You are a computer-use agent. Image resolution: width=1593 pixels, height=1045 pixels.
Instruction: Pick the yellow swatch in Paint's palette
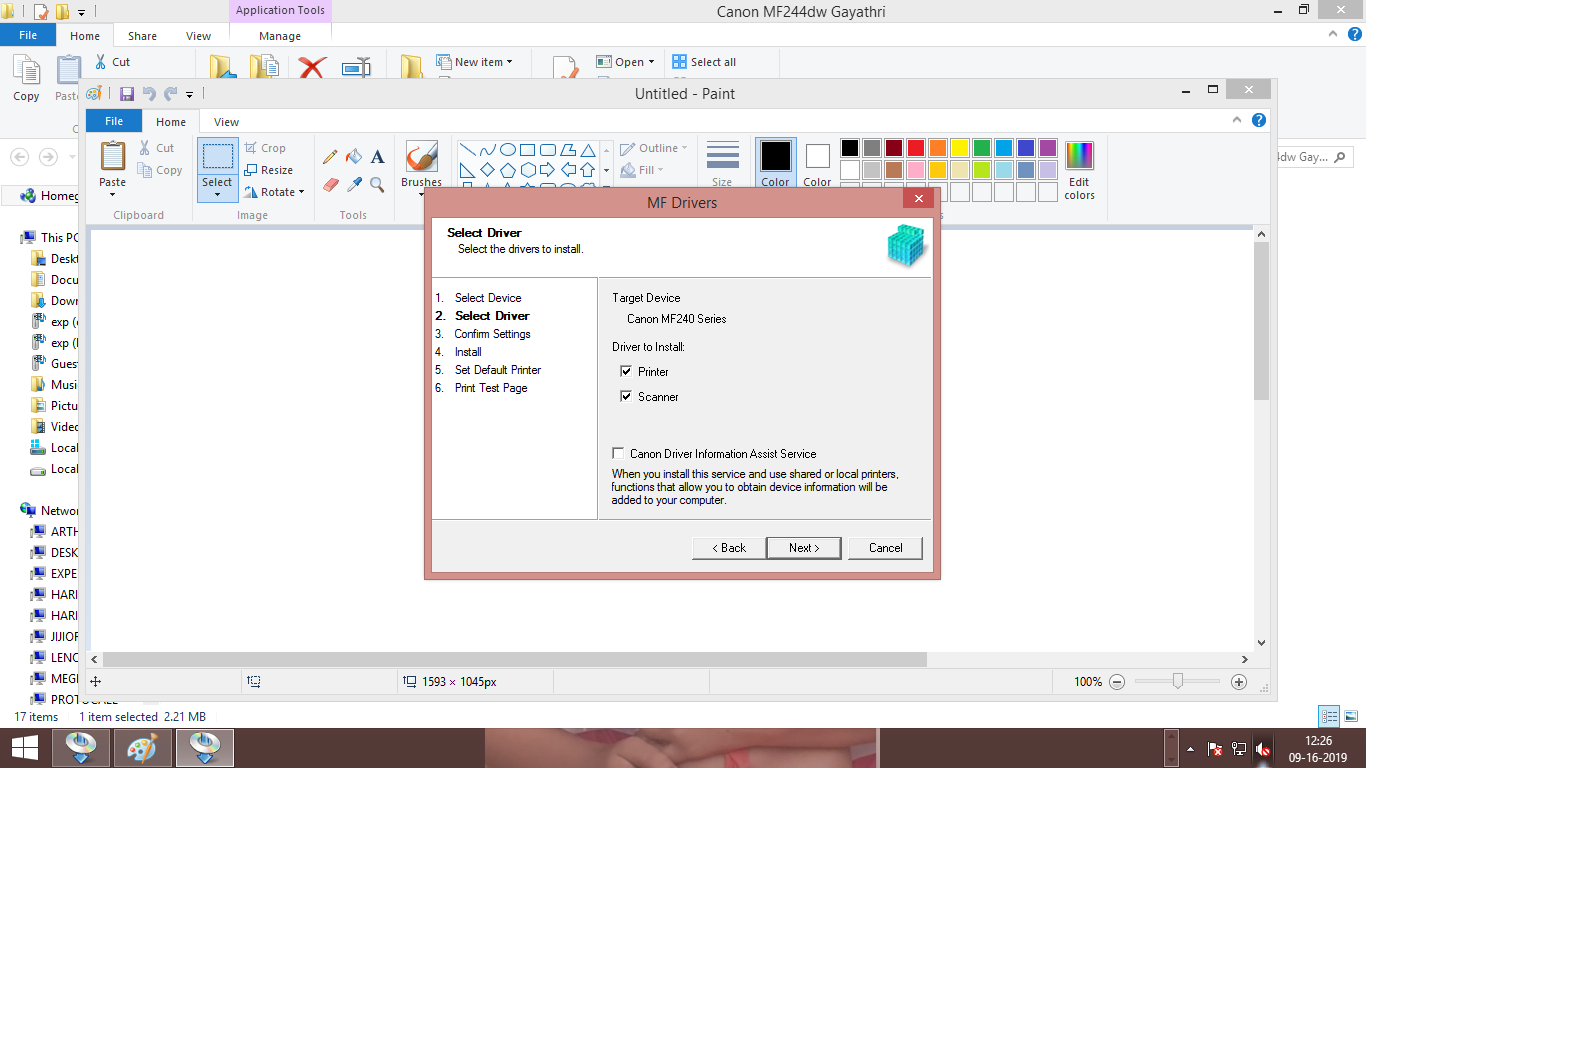tap(960, 148)
